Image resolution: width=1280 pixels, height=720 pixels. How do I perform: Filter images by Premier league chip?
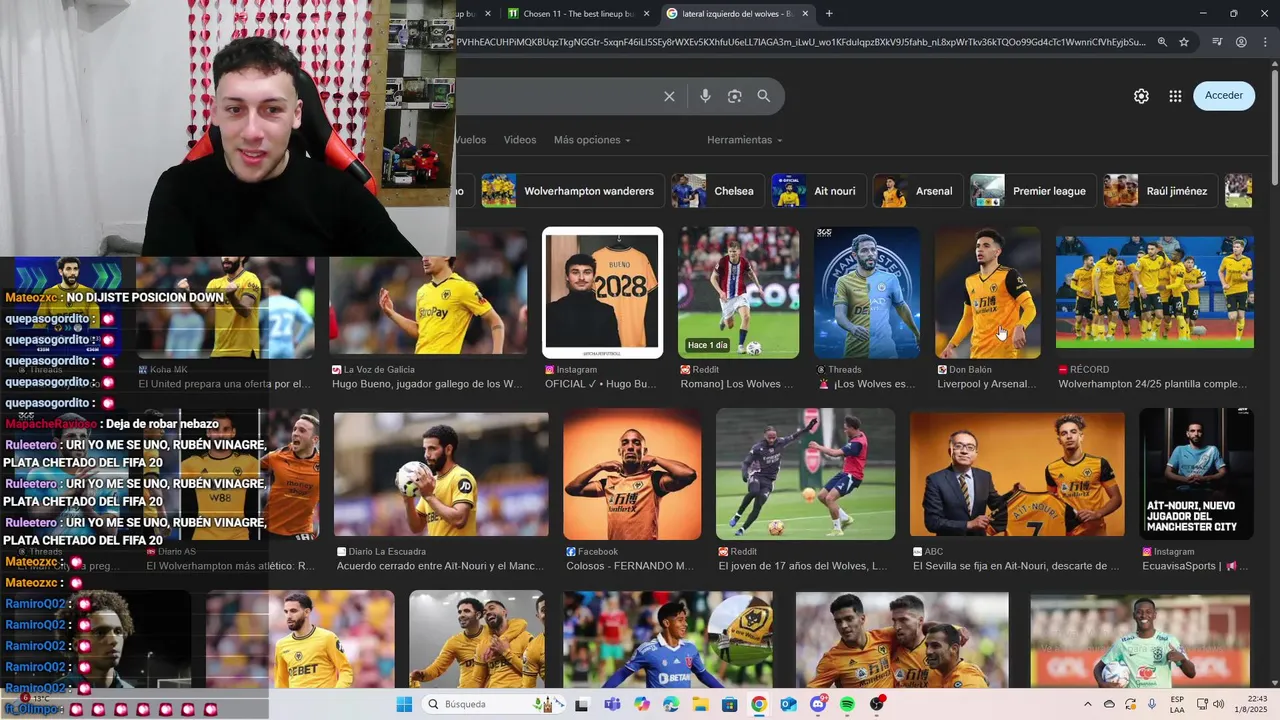(1033, 191)
